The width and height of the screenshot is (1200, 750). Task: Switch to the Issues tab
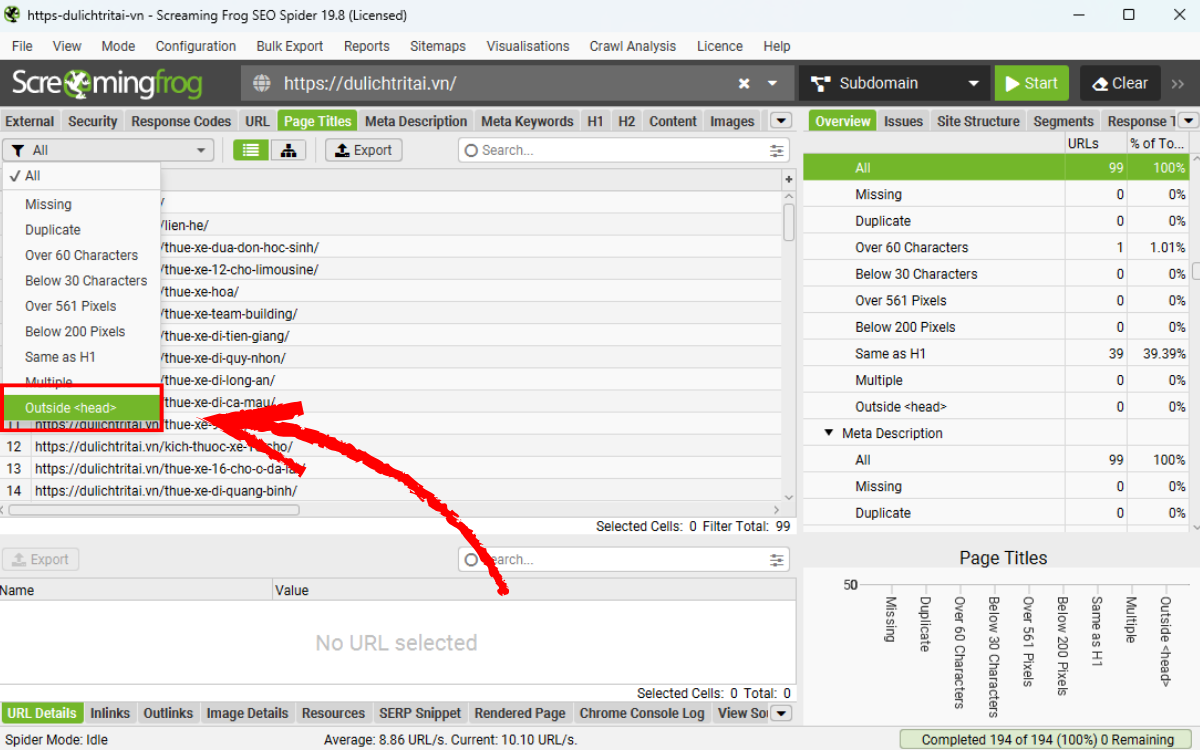(x=903, y=120)
